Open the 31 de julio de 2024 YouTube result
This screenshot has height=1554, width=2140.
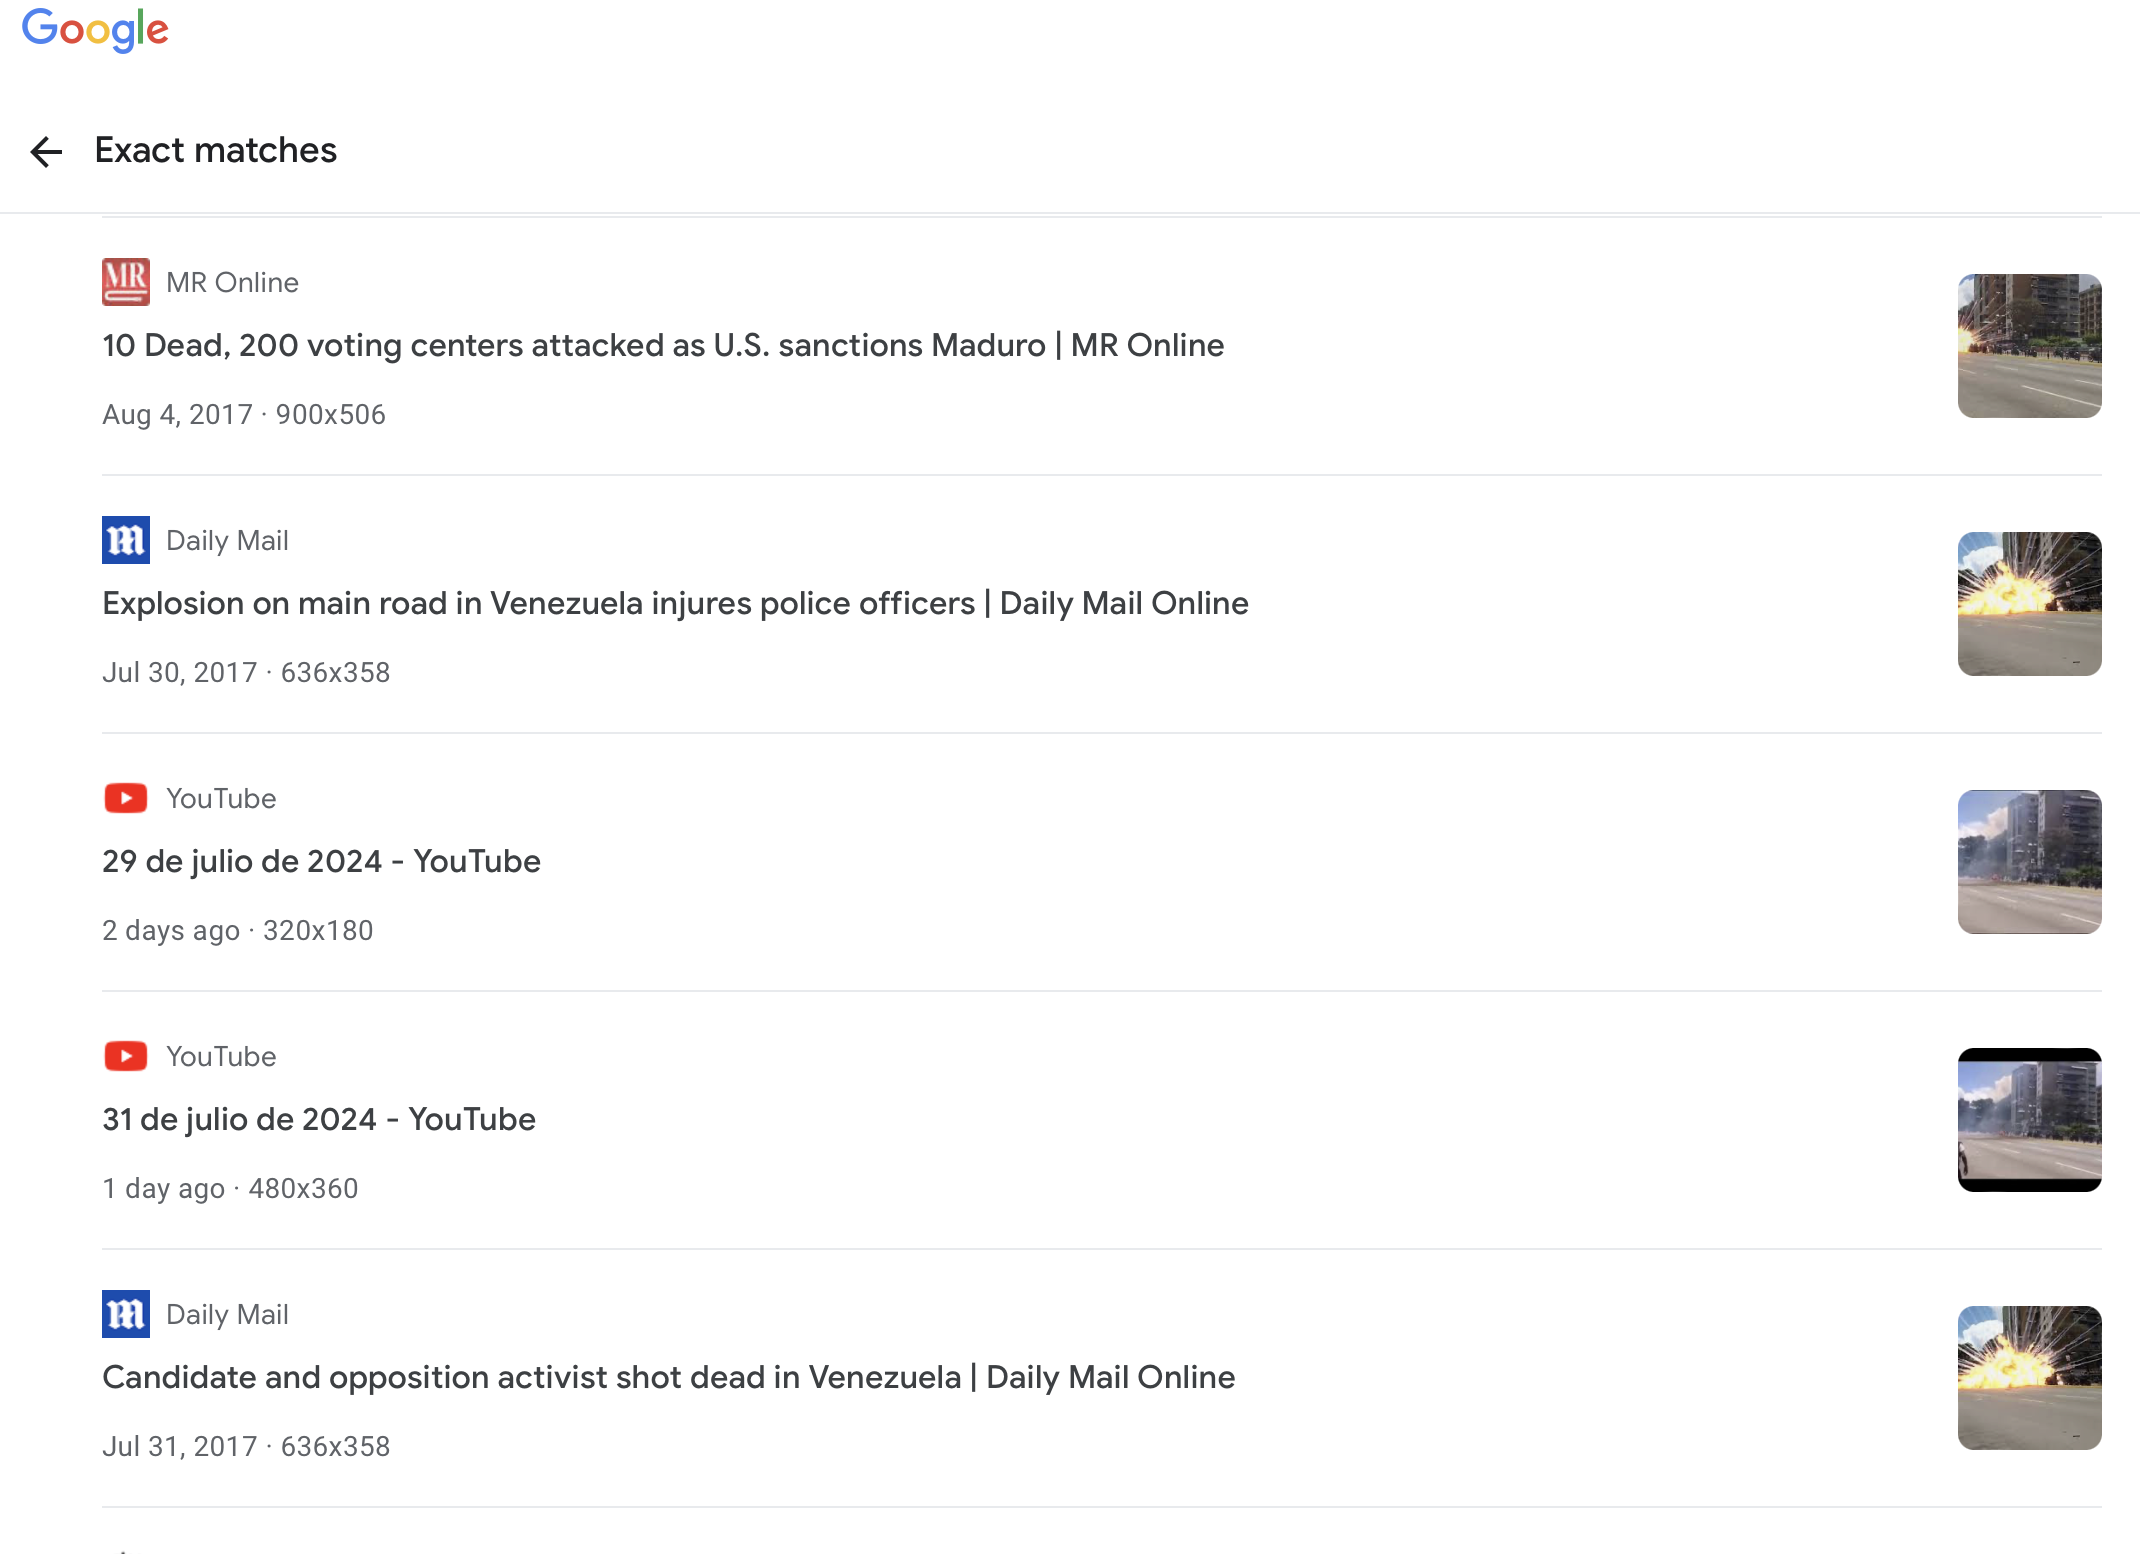pos(319,1119)
